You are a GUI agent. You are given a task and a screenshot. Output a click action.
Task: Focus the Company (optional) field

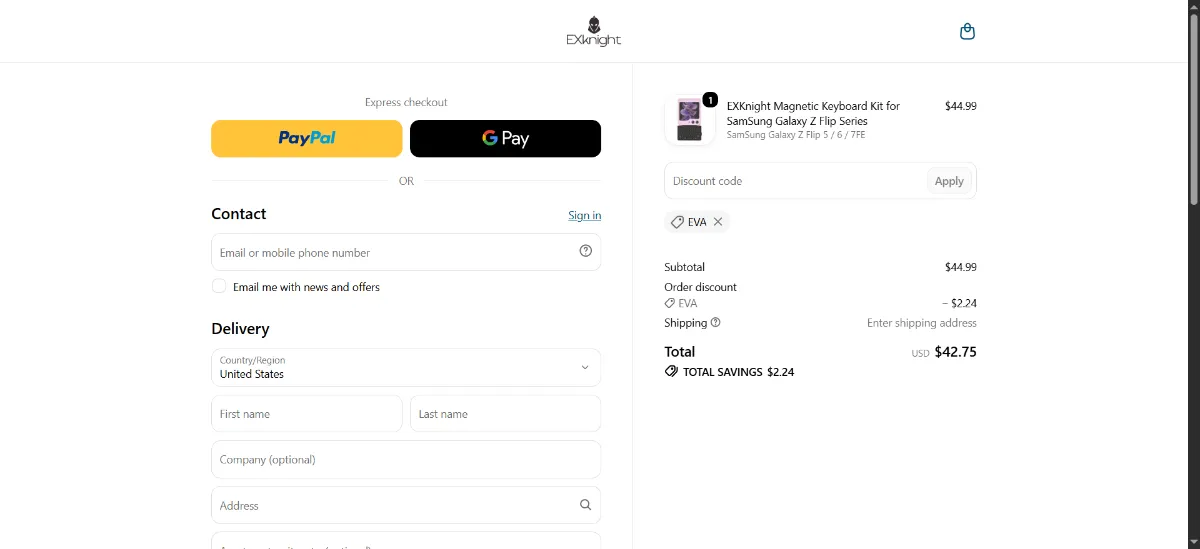point(406,459)
